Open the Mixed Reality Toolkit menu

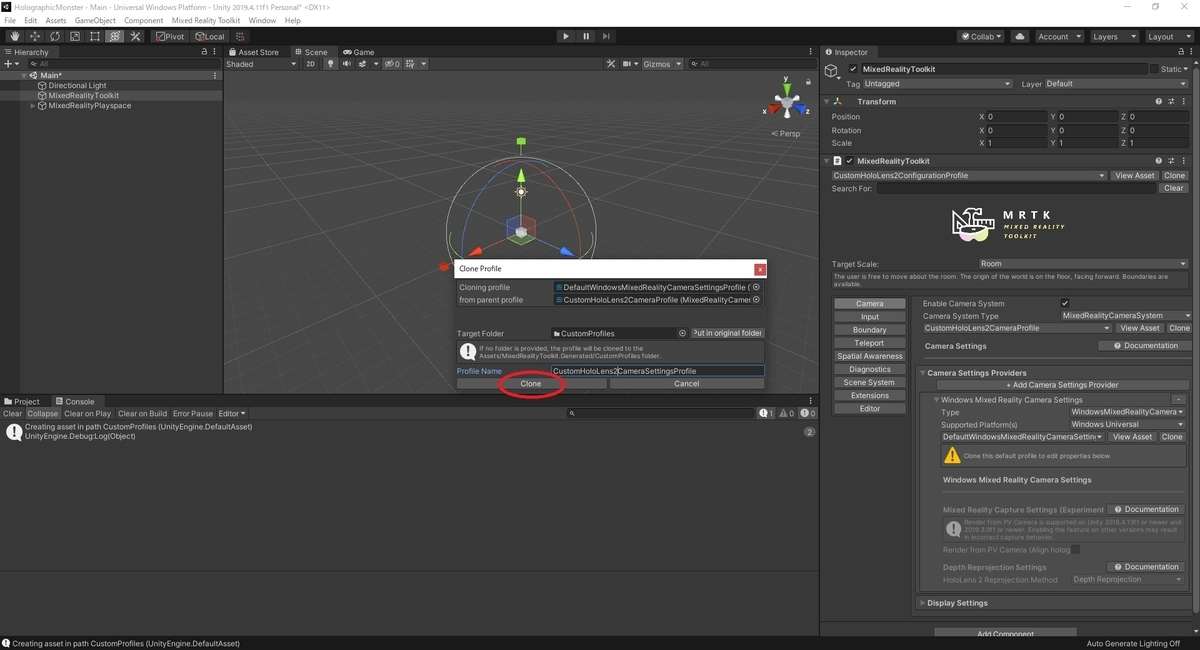pos(206,20)
